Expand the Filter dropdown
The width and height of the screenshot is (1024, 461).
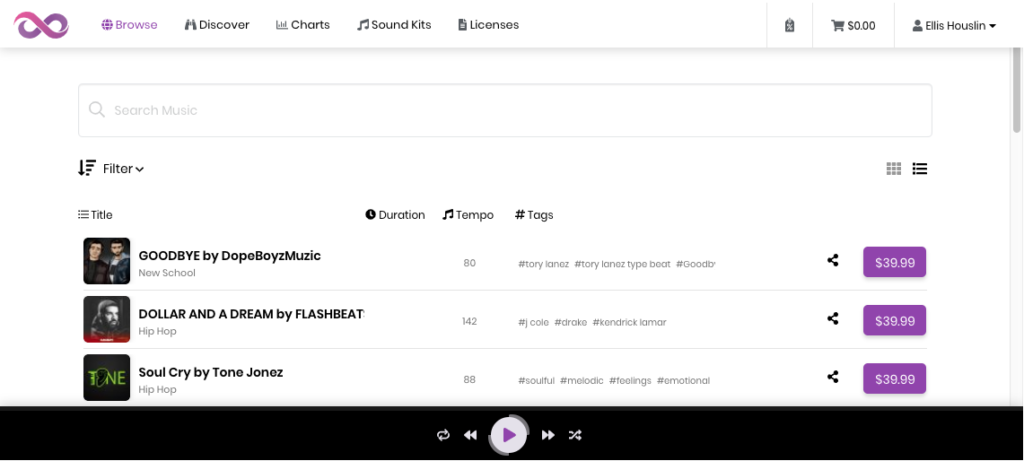[123, 169]
